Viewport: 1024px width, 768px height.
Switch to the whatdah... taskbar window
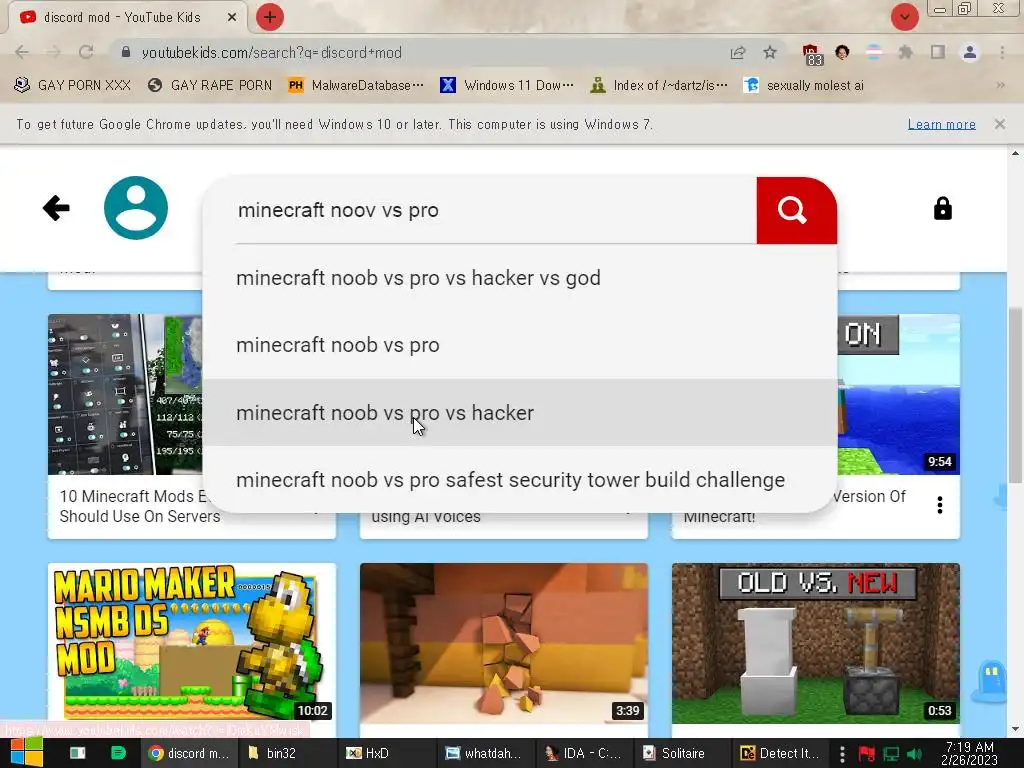484,753
